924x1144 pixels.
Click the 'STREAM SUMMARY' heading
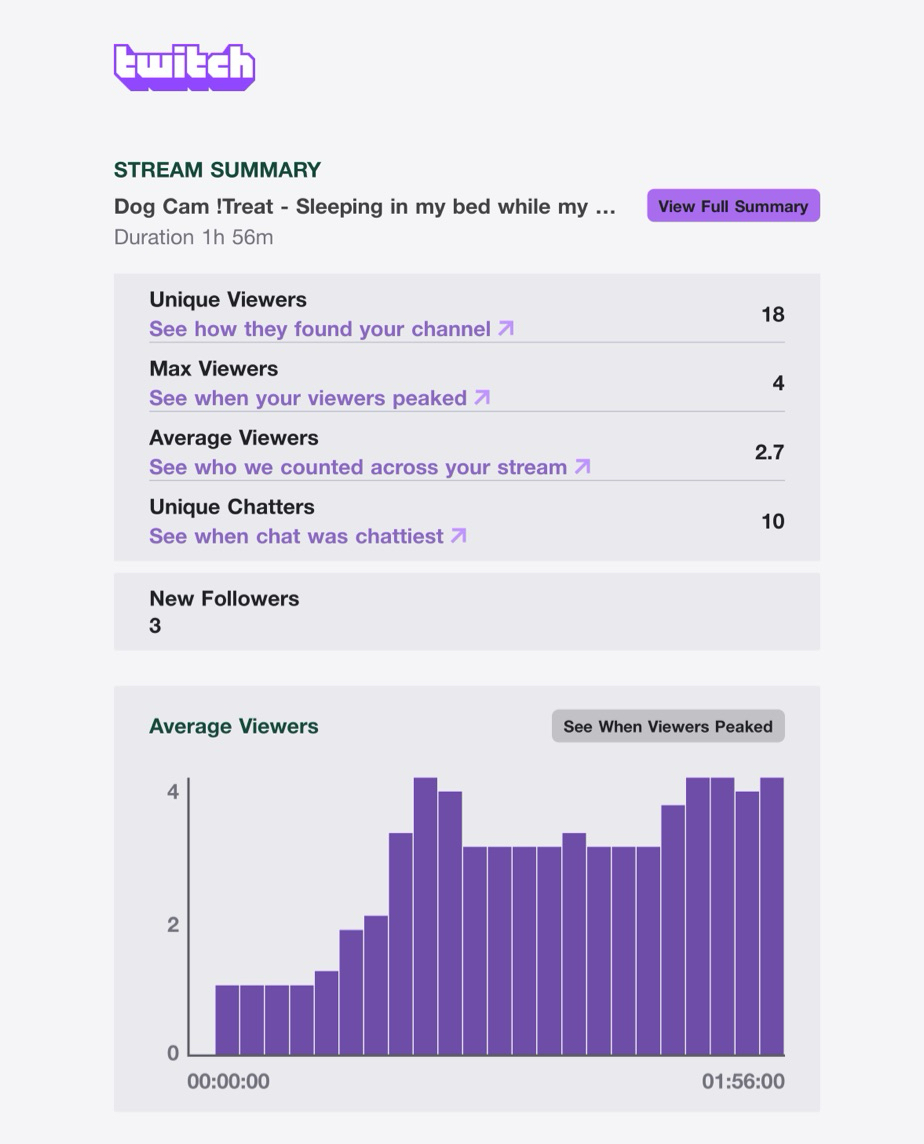click(x=217, y=170)
